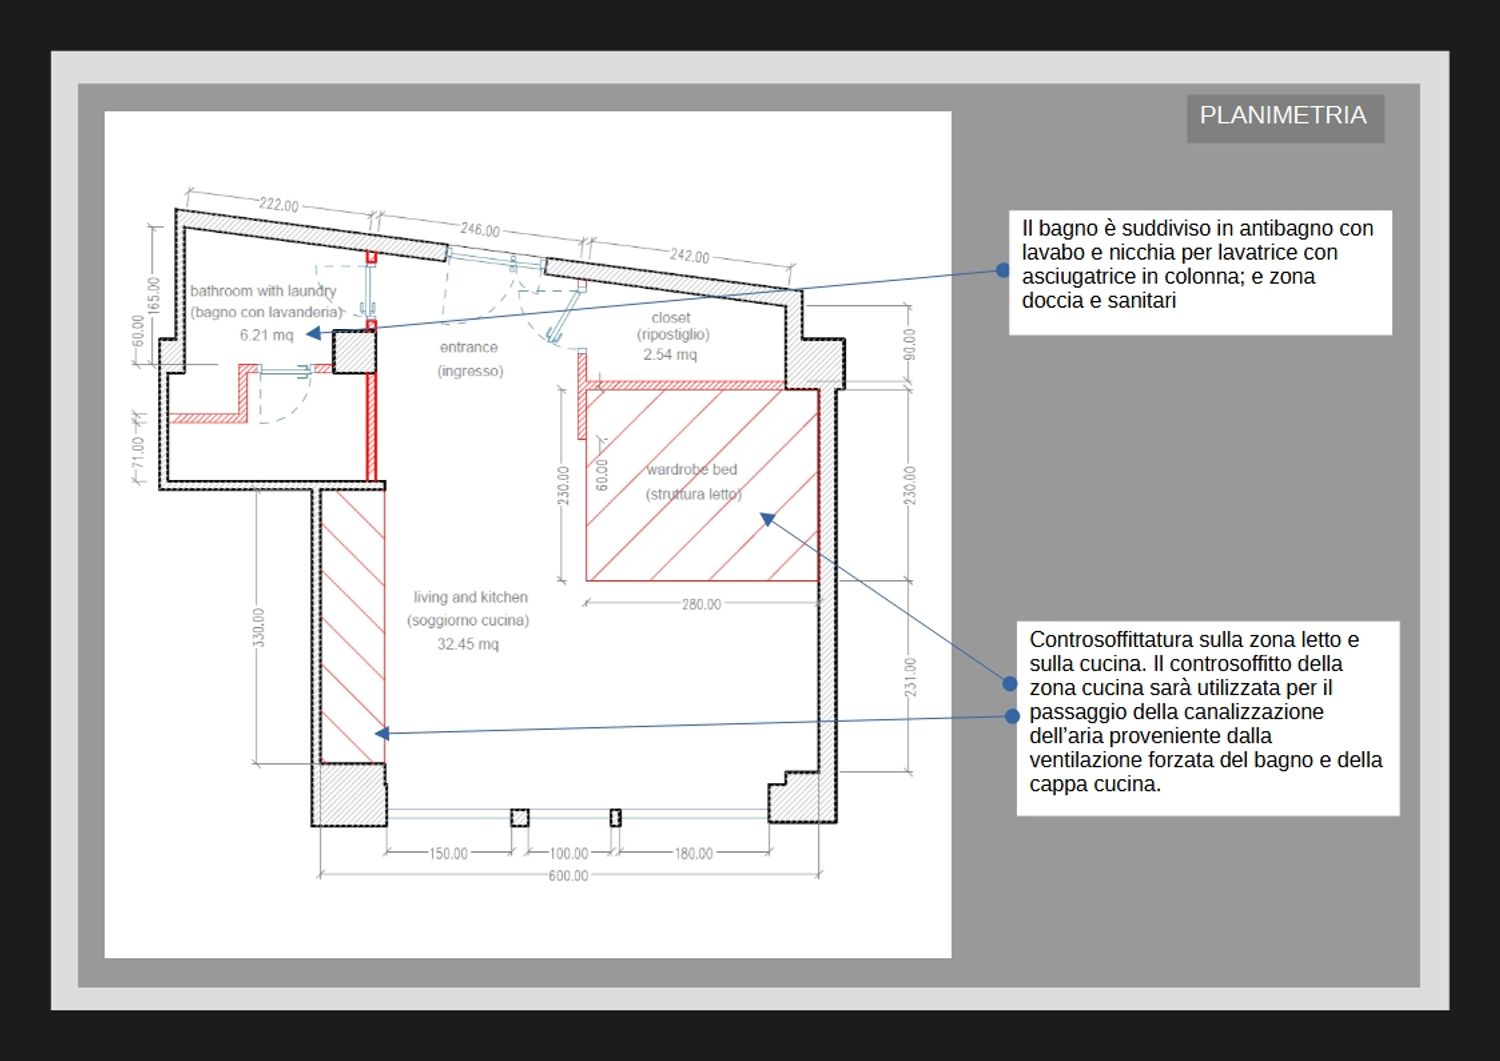This screenshot has width=1500, height=1061.
Task: Click the lower blue dot beside Controsoffittatura box
Action: pos(1012,716)
